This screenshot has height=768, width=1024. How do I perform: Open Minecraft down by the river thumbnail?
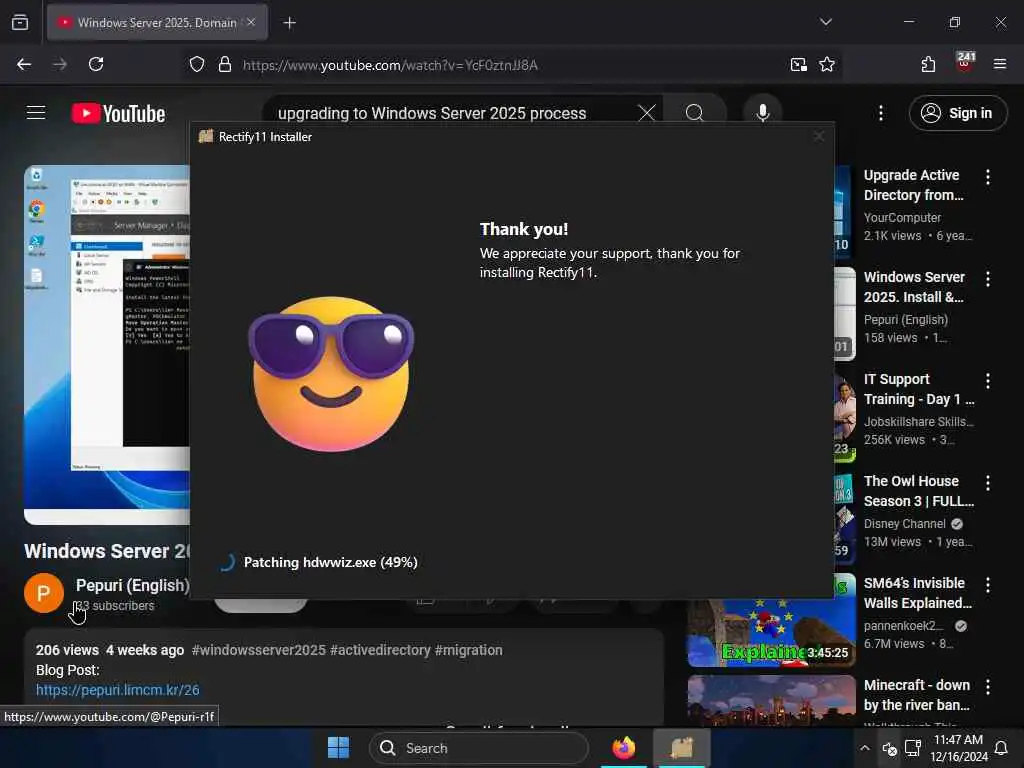click(x=771, y=700)
